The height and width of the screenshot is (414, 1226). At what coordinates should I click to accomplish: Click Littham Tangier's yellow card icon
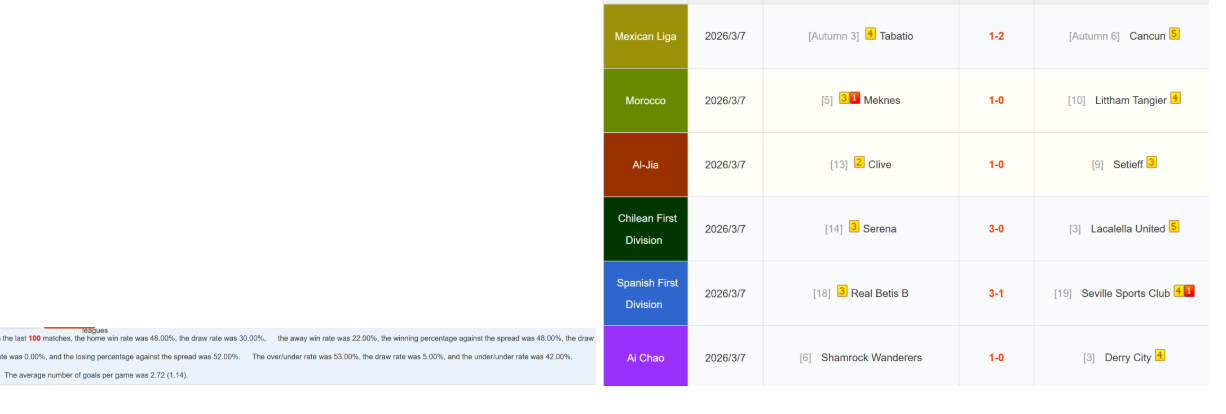point(1175,98)
